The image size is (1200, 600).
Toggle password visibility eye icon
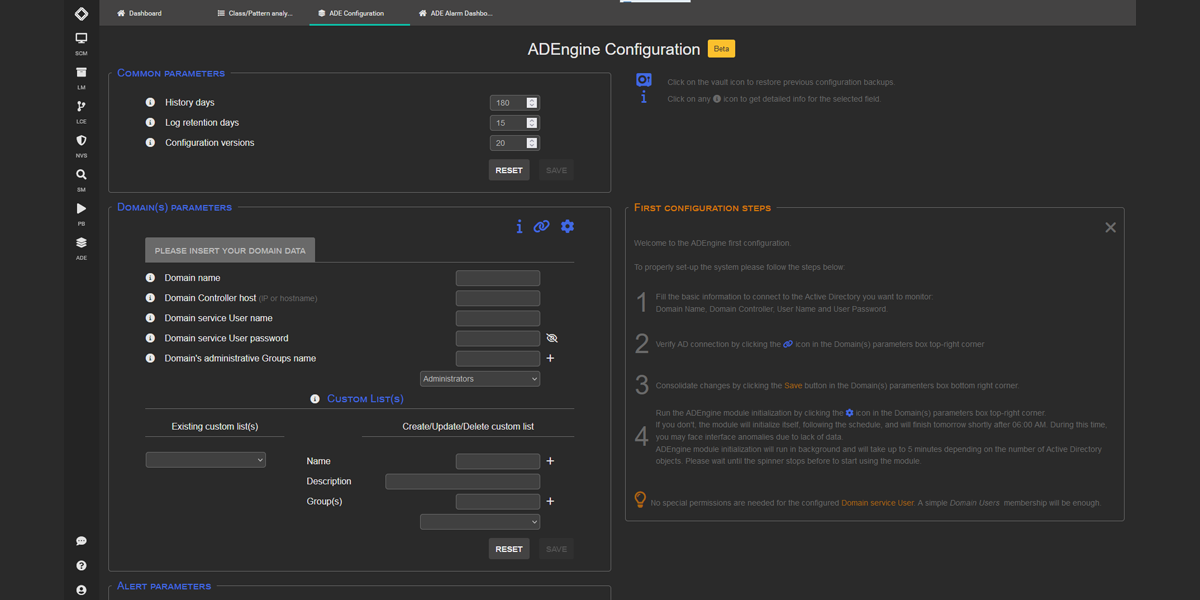552,339
